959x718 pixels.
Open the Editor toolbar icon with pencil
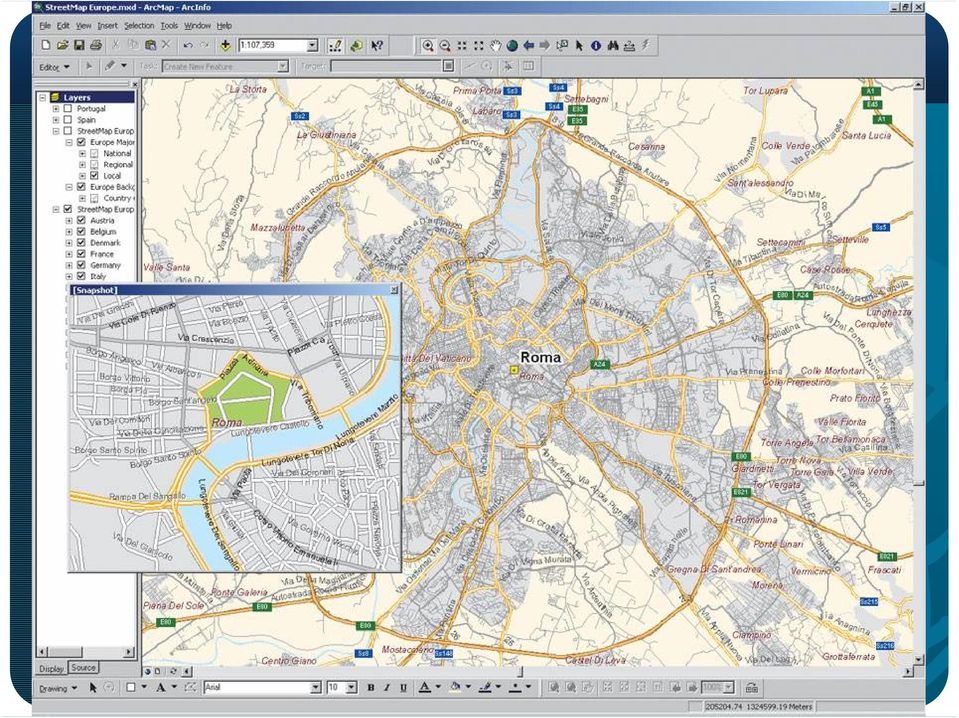(x=335, y=45)
